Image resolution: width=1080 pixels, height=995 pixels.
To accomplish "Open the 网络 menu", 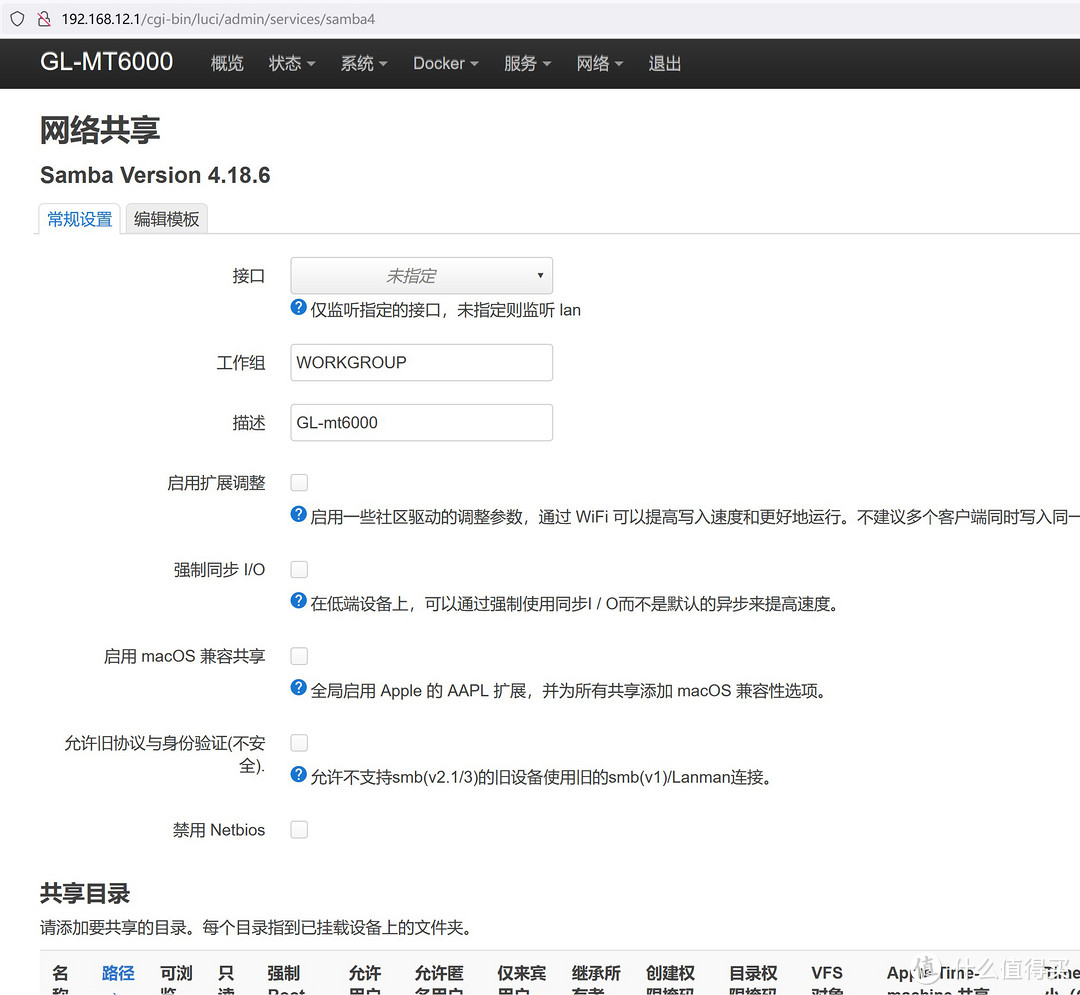I will [599, 63].
